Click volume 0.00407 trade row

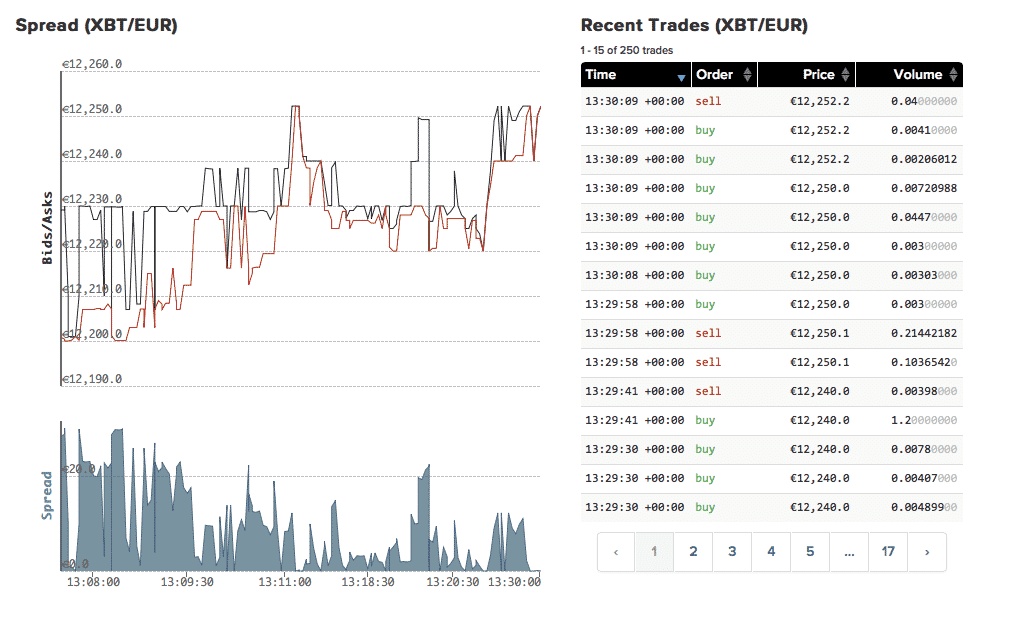(772, 479)
